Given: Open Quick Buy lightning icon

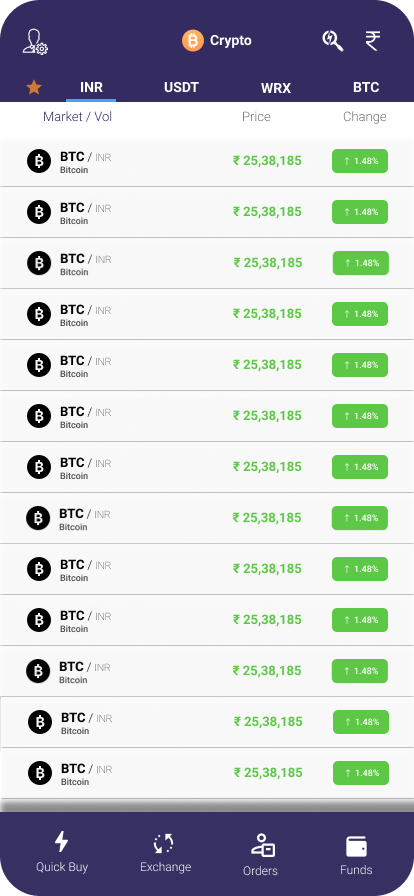Looking at the screenshot, I should coord(62,841).
